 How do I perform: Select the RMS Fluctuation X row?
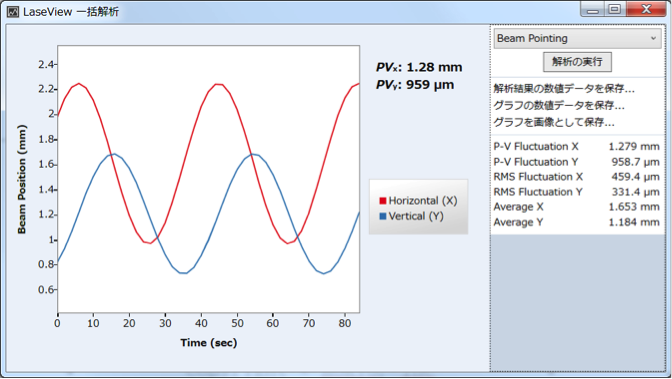(x=576, y=177)
